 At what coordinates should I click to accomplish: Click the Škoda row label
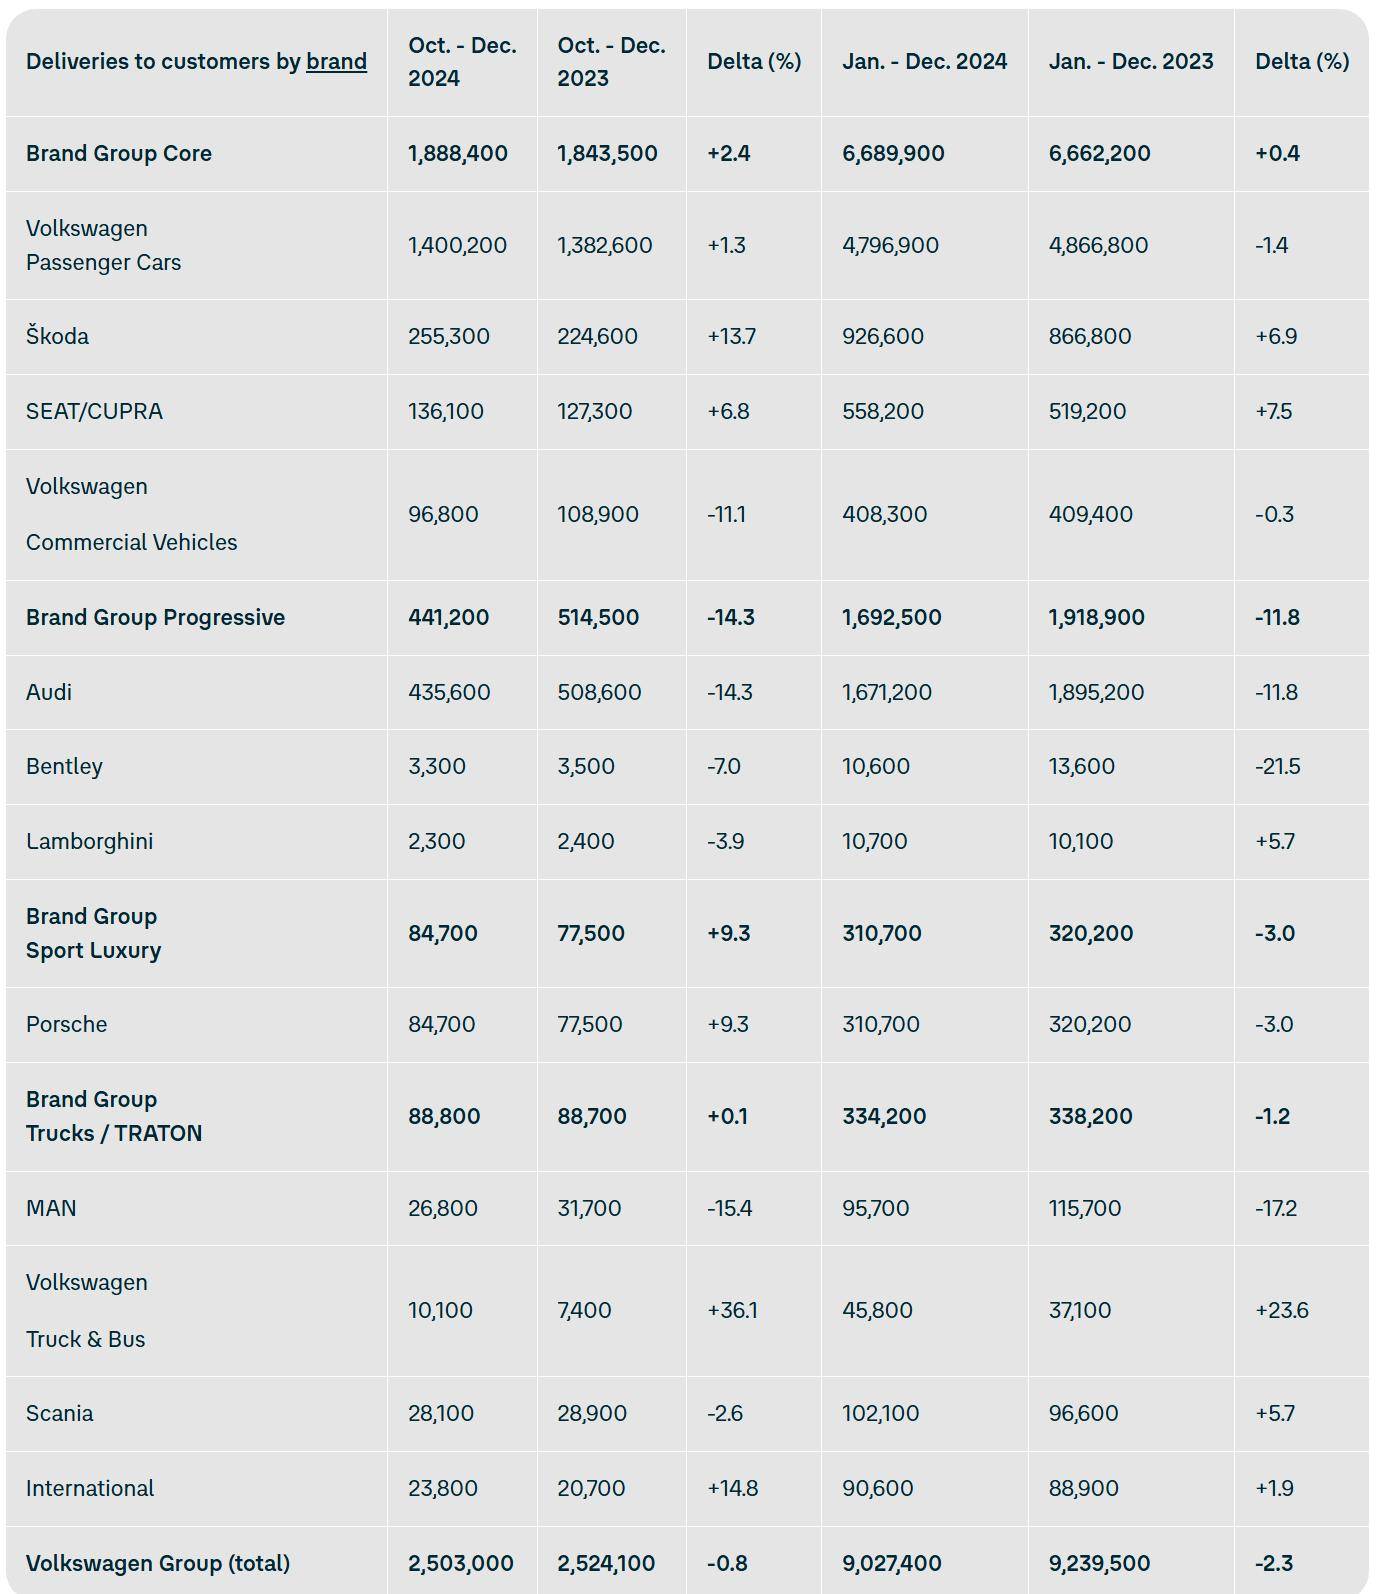(57, 336)
